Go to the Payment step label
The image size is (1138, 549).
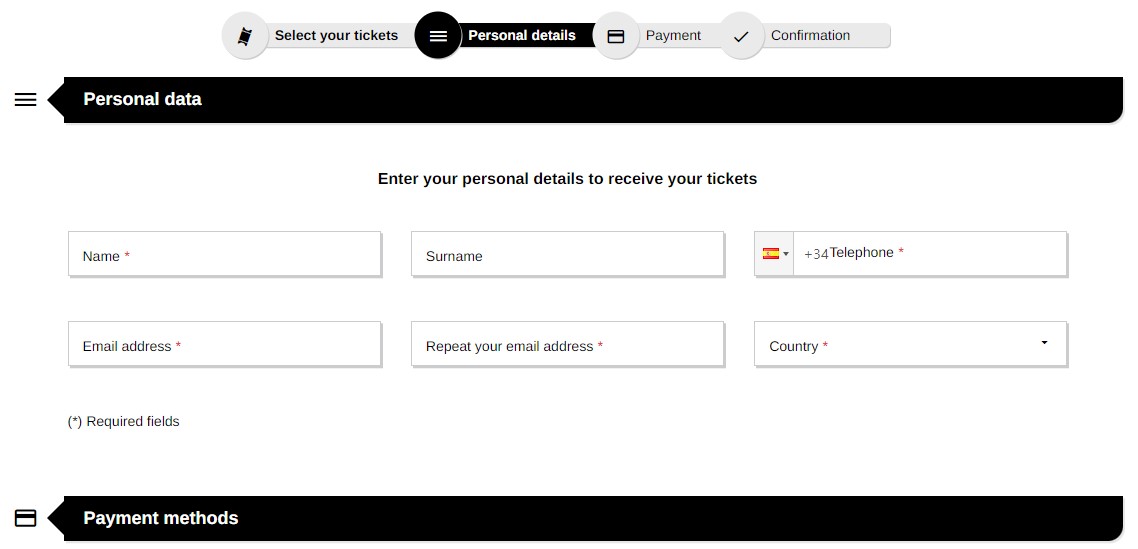point(674,36)
